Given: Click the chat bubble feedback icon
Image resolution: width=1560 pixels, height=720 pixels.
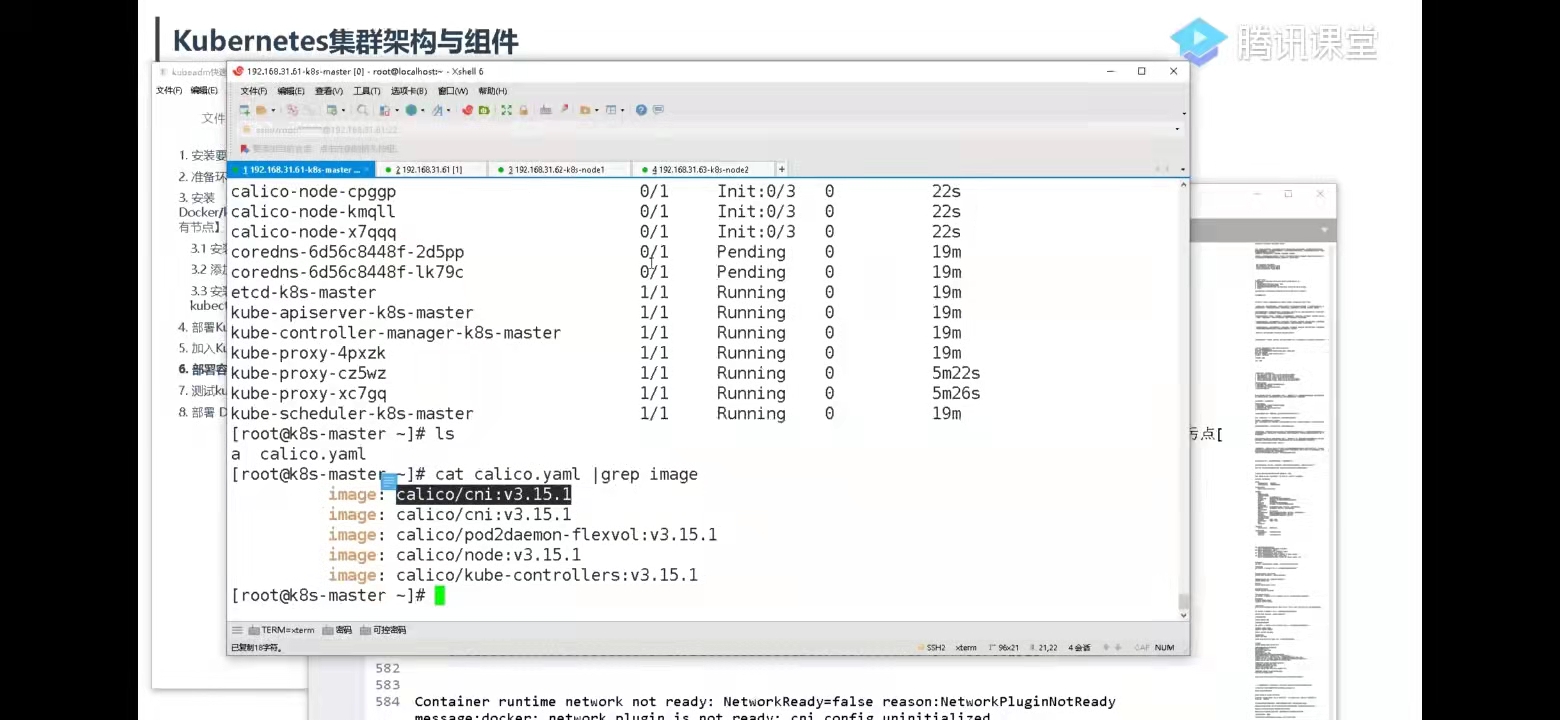Looking at the screenshot, I should 658,110.
